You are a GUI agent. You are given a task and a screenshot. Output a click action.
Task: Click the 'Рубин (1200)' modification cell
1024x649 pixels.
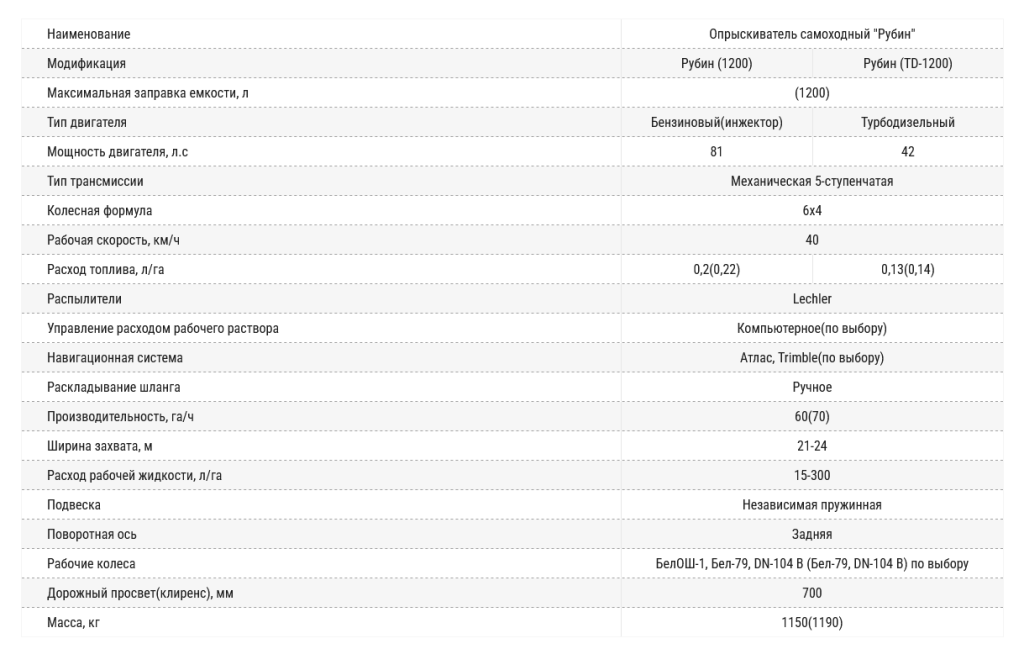click(716, 64)
